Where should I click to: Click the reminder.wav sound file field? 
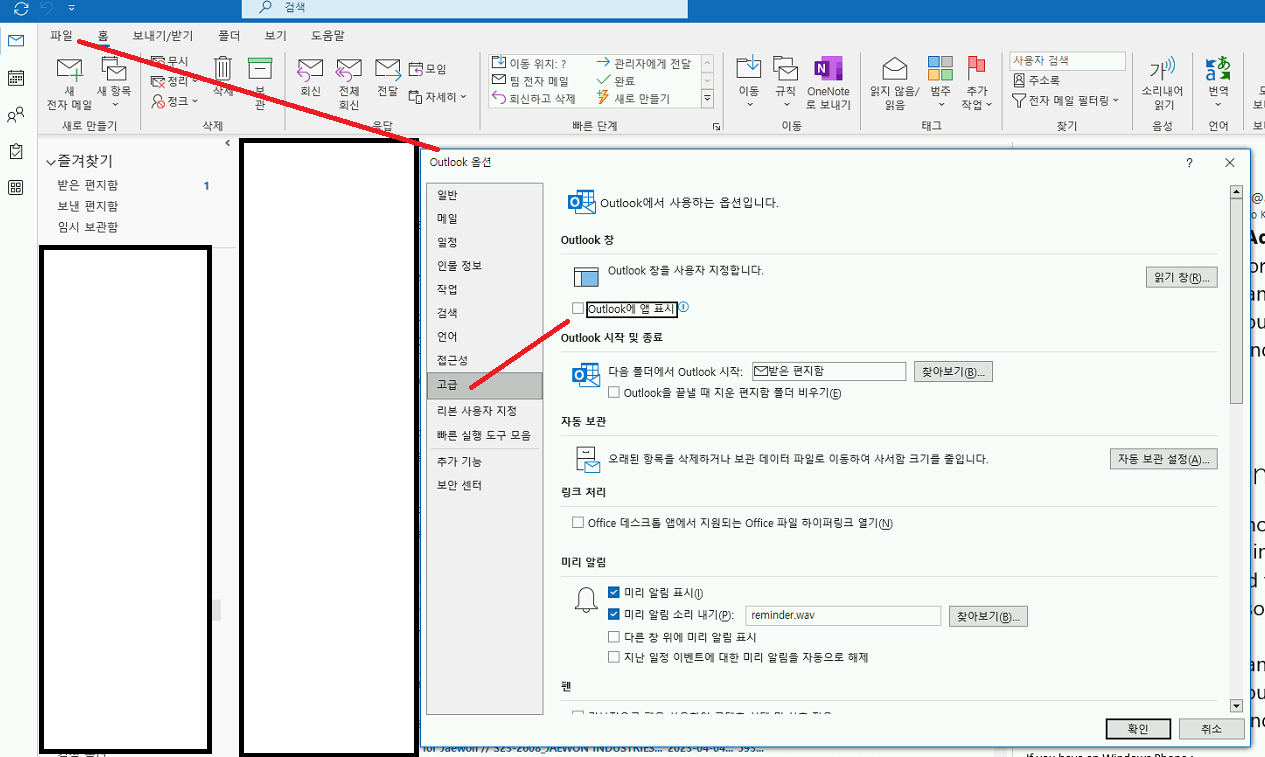coord(843,616)
